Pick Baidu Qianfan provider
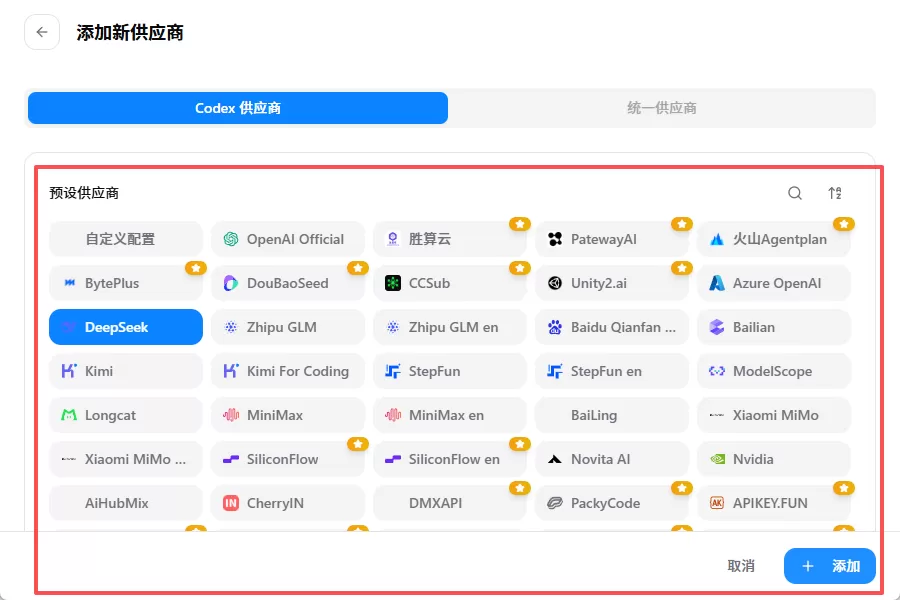The width and height of the screenshot is (900, 600). [612, 327]
